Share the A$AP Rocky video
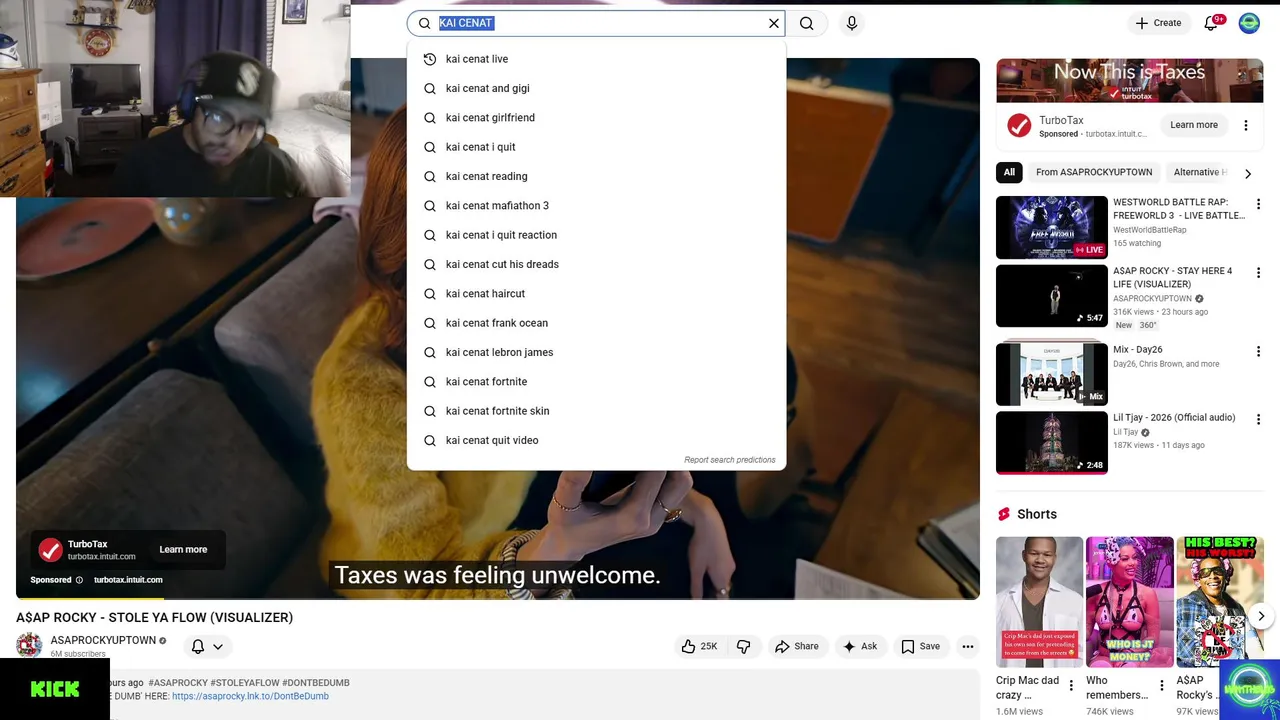This screenshot has height=720, width=1280. point(797,647)
